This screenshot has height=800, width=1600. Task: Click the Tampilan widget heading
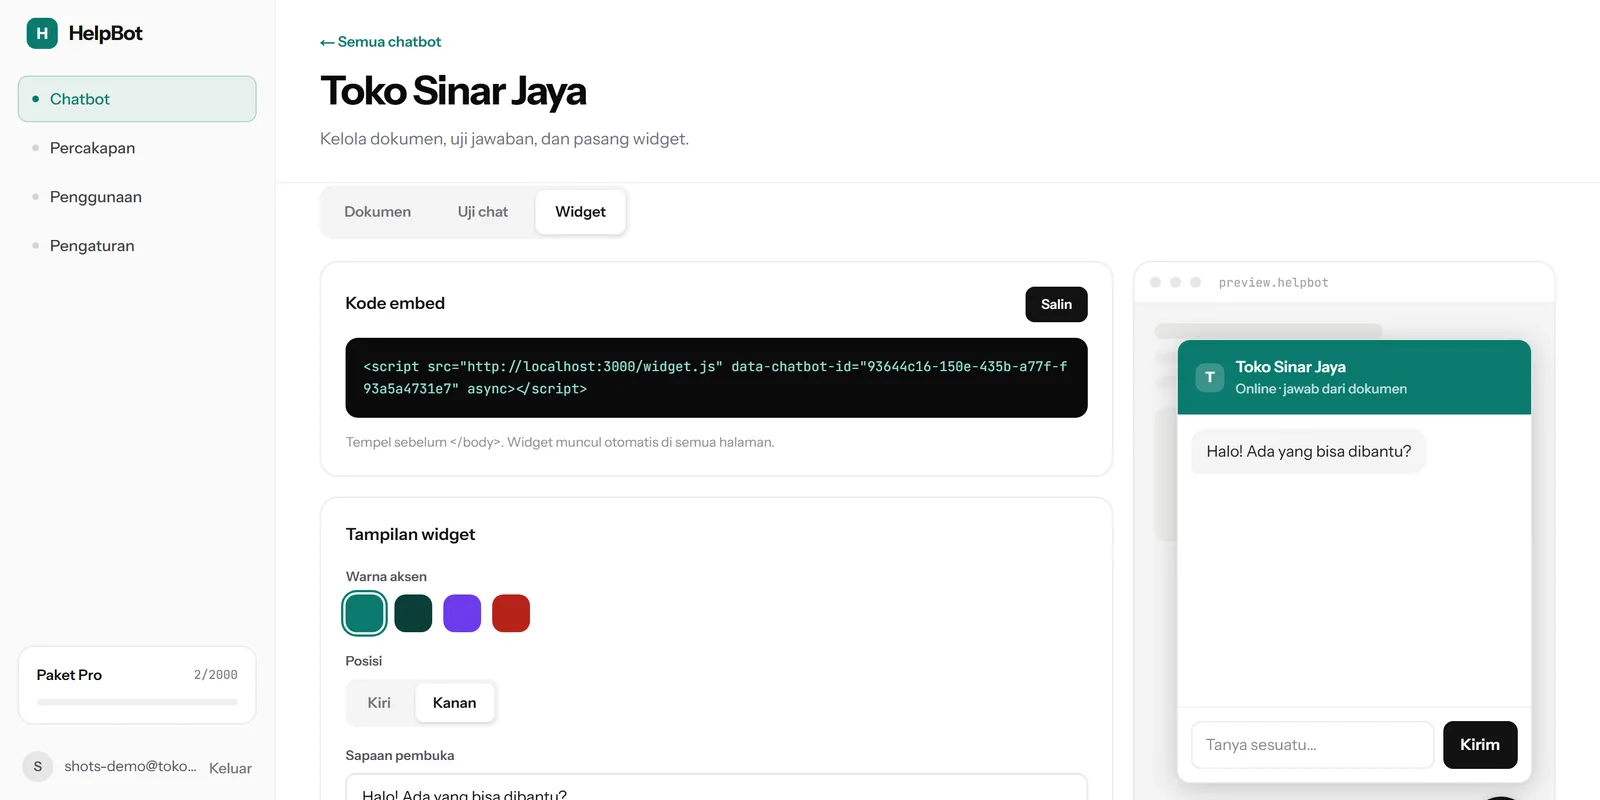tap(410, 534)
